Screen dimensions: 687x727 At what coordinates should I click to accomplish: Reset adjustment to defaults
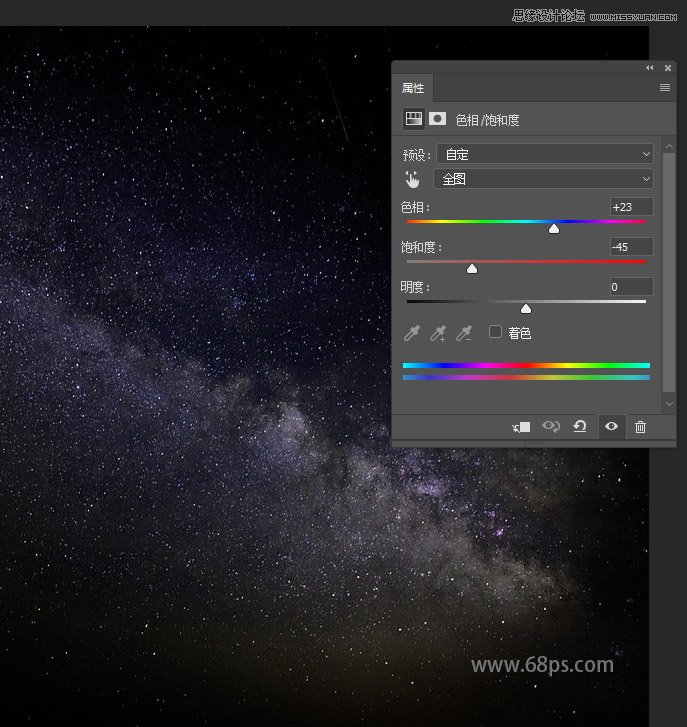pos(580,426)
